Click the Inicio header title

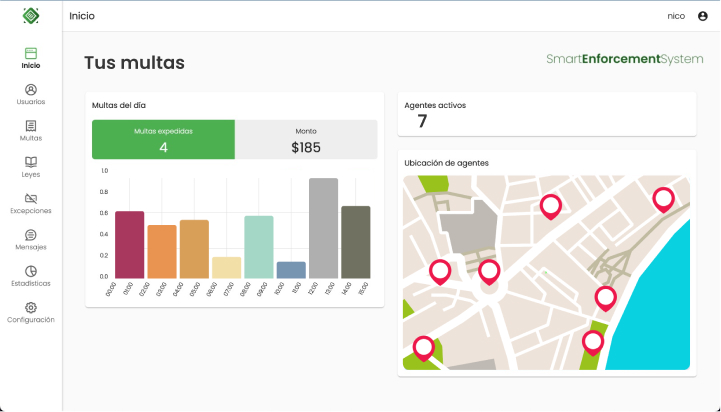click(82, 16)
